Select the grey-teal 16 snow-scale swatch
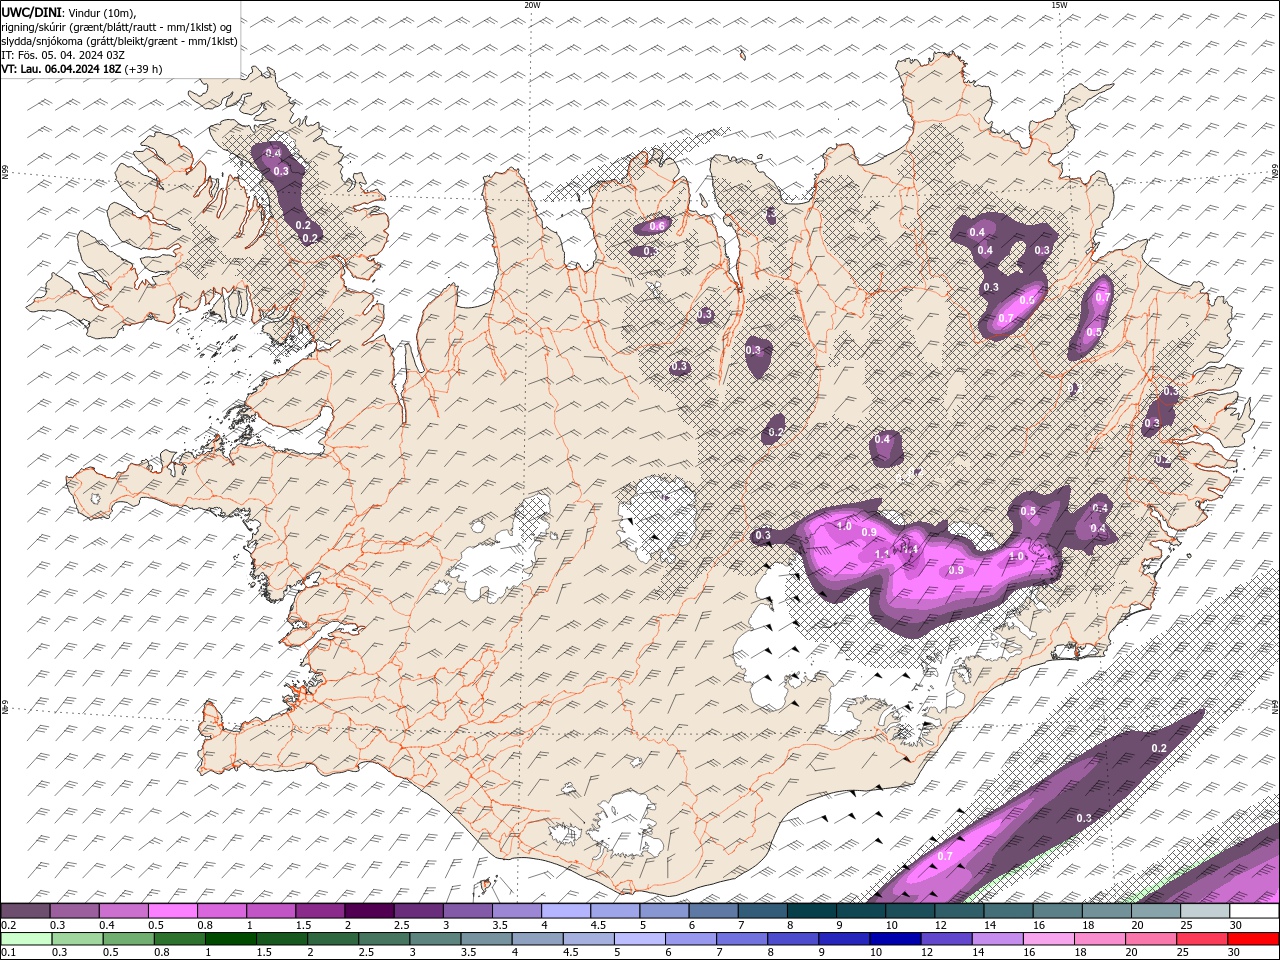The height and width of the screenshot is (960, 1280). pos(1058,911)
